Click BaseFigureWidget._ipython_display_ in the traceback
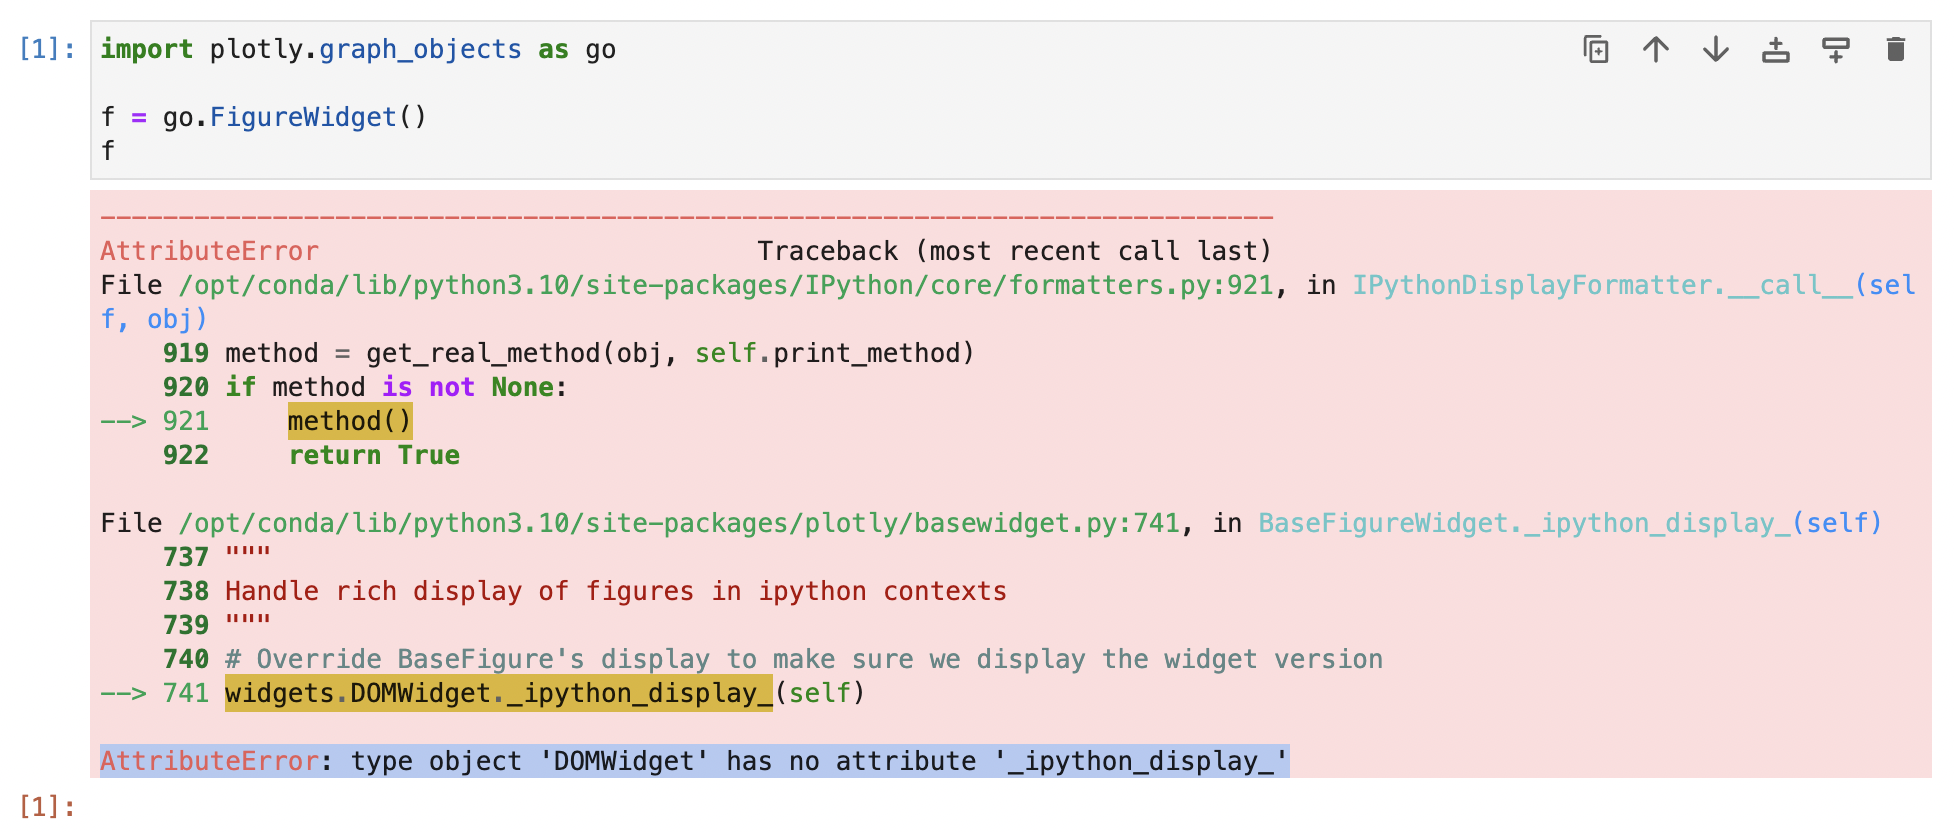Viewport: 1954px width, 832px height. coord(1540,522)
